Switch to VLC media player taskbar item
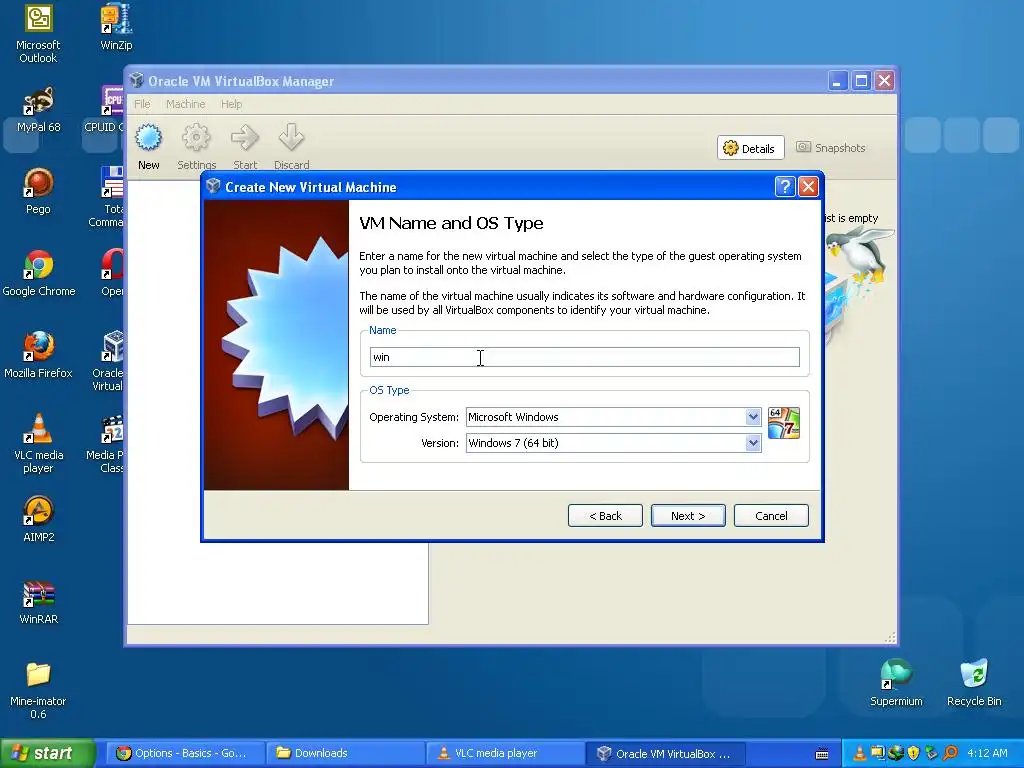 [x=505, y=754]
